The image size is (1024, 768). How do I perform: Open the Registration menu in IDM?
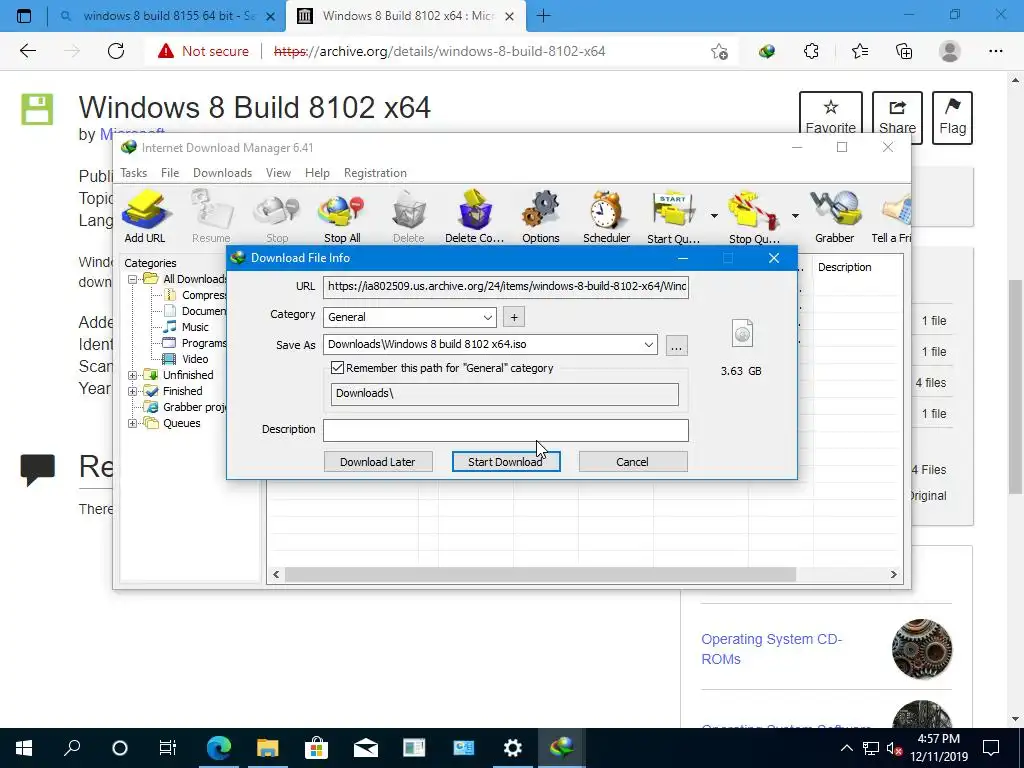coord(375,173)
